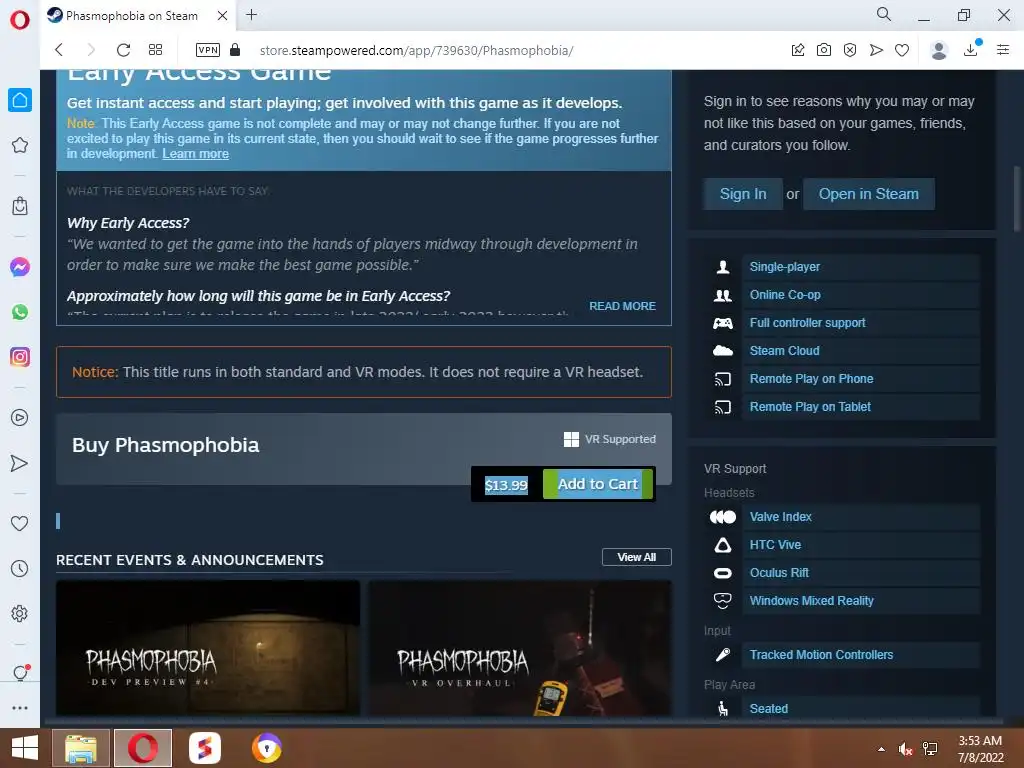Viewport: 1024px width, 768px height.
Task: Close the Phasmophobia on Steam tab
Action: coord(222,15)
